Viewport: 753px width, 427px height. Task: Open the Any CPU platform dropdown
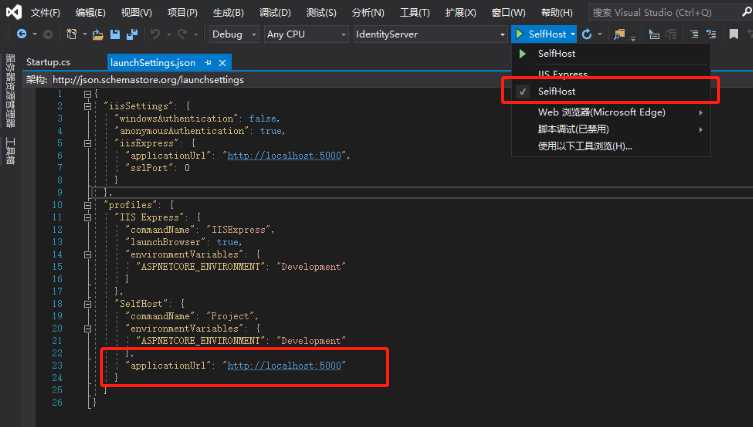pyautogui.click(x=306, y=35)
